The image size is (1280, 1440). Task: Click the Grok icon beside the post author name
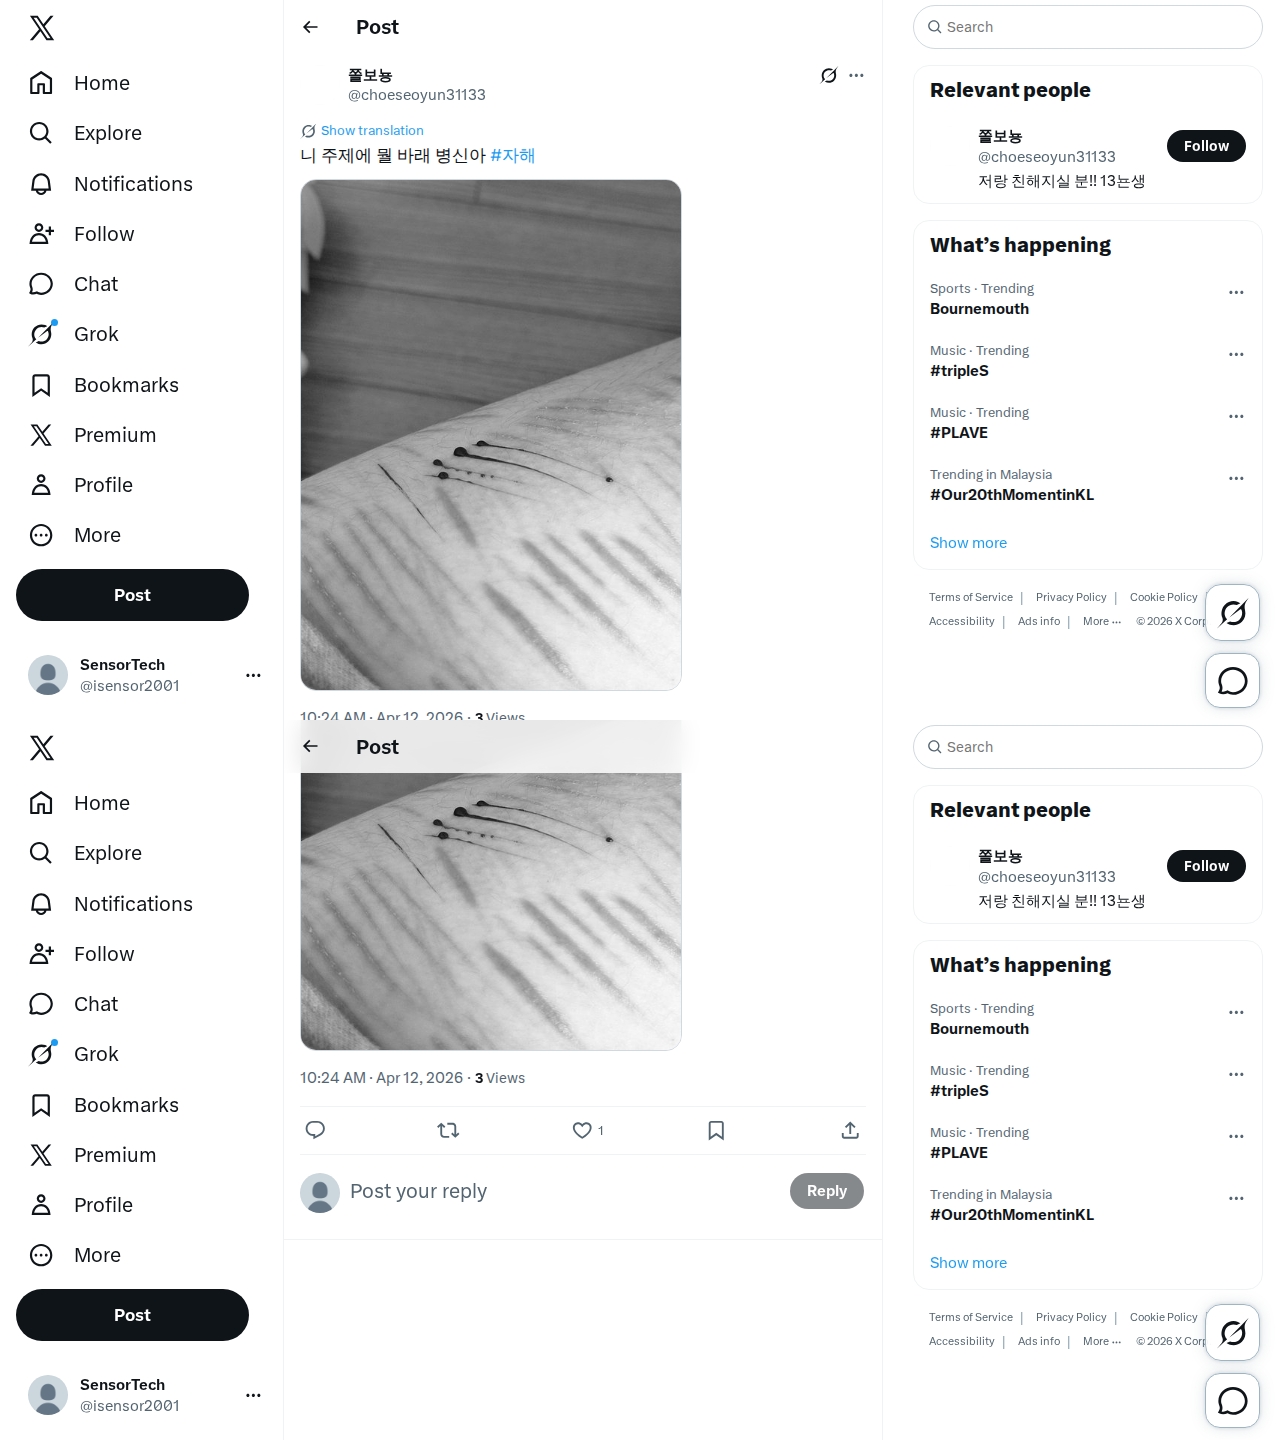tap(829, 75)
